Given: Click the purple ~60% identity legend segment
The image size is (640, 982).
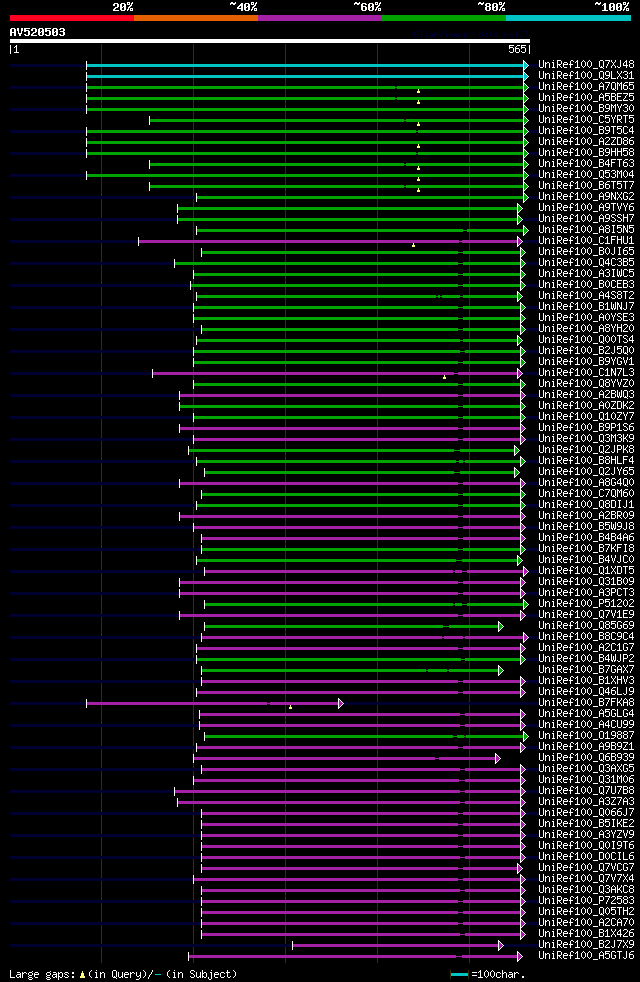Looking at the screenshot, I should tap(320, 18).
